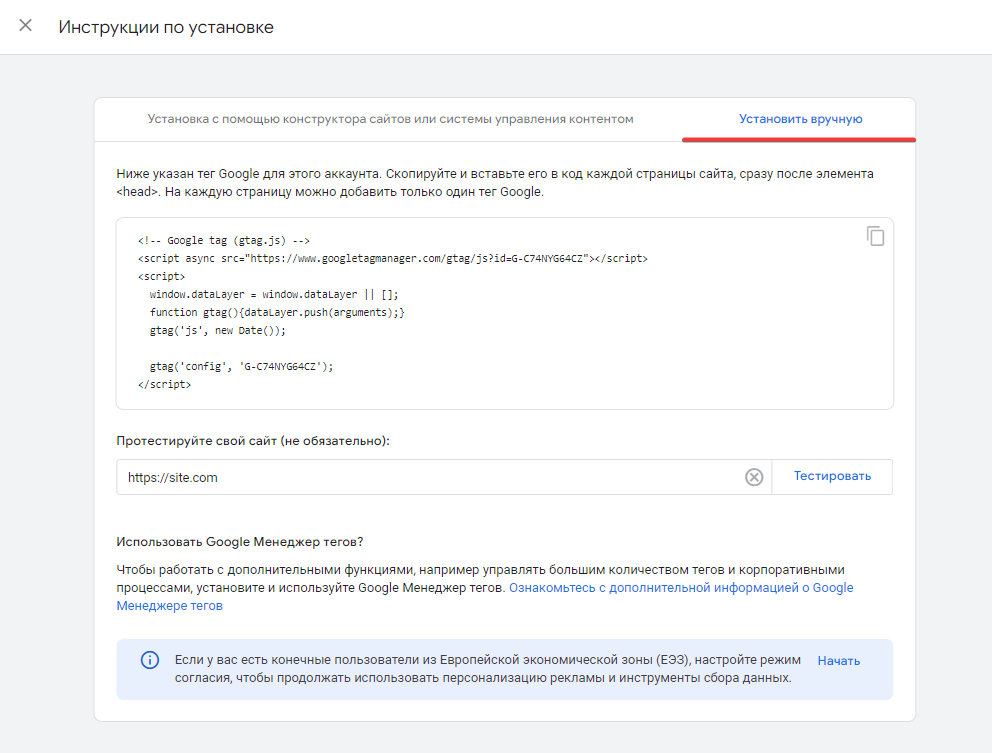Click the Инструкции по установке title
This screenshot has width=992, height=753.
(166, 27)
